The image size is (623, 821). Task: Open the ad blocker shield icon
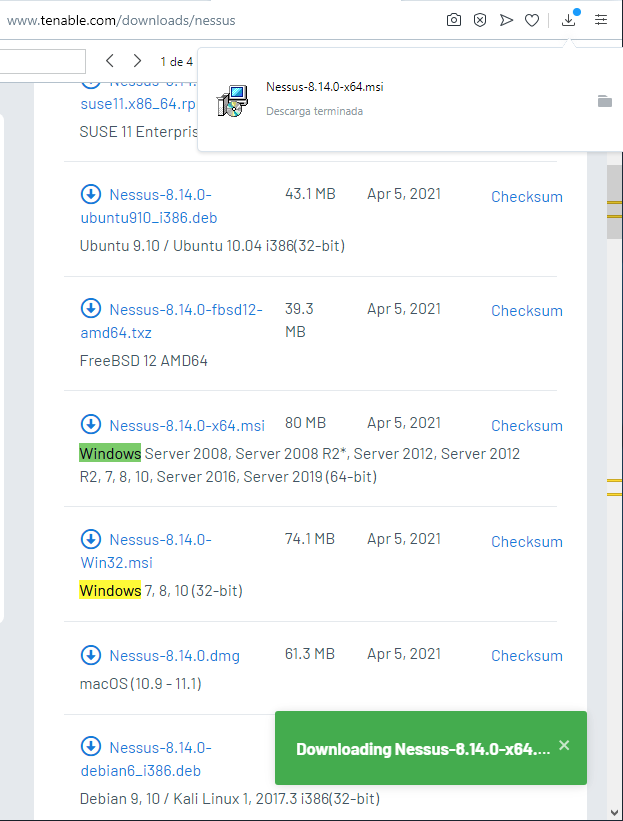tap(480, 20)
